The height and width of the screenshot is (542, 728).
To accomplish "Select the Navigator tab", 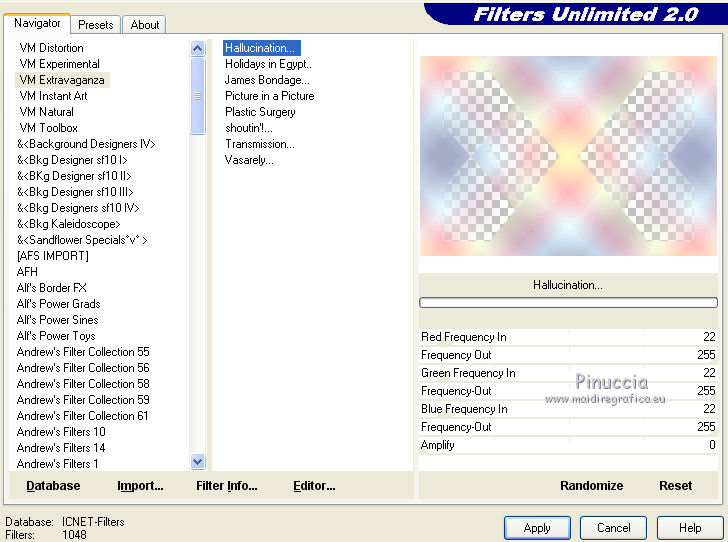I will tap(37, 23).
